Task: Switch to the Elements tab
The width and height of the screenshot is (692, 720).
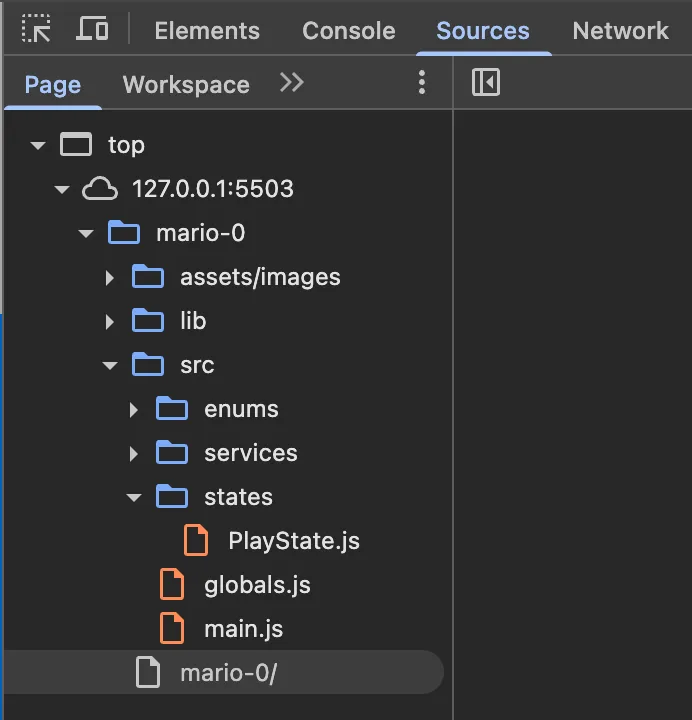Action: [207, 31]
